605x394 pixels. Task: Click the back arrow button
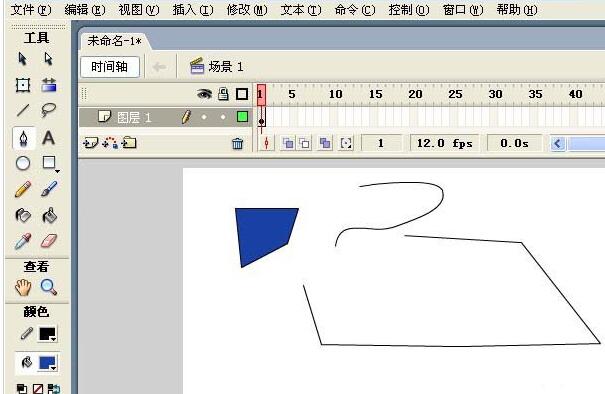click(x=159, y=67)
